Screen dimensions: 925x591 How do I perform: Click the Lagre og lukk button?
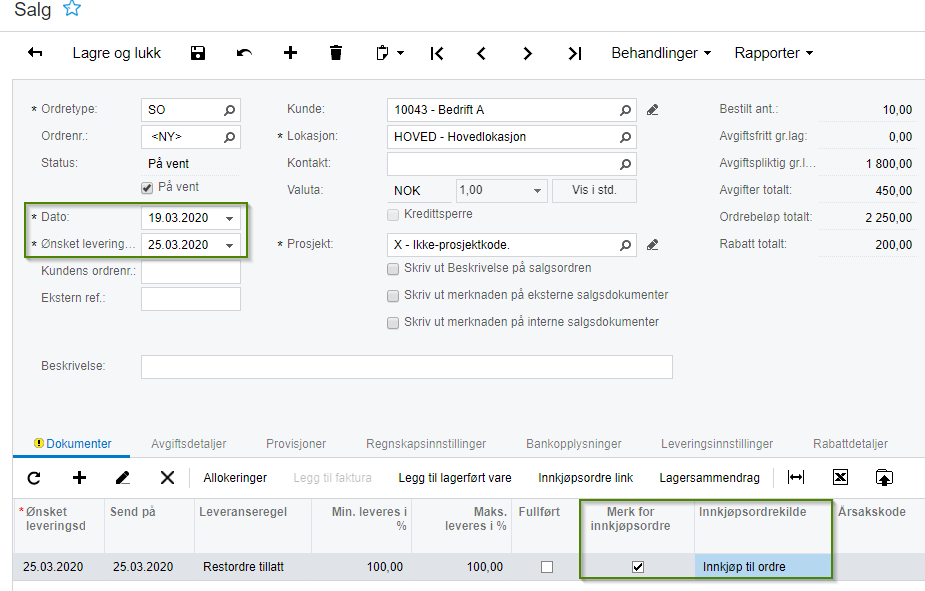pyautogui.click(x=117, y=53)
